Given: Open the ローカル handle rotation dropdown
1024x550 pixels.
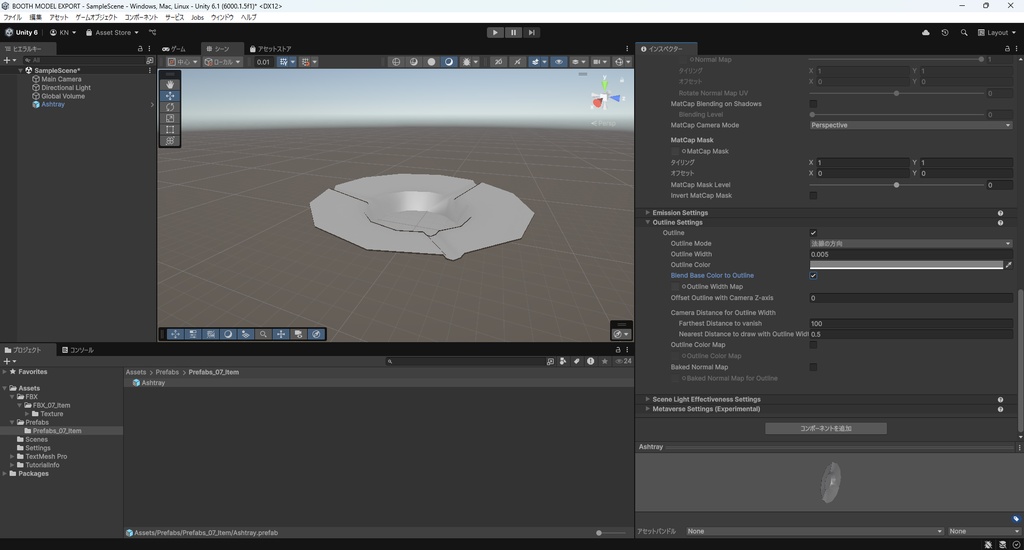Looking at the screenshot, I should tap(222, 61).
